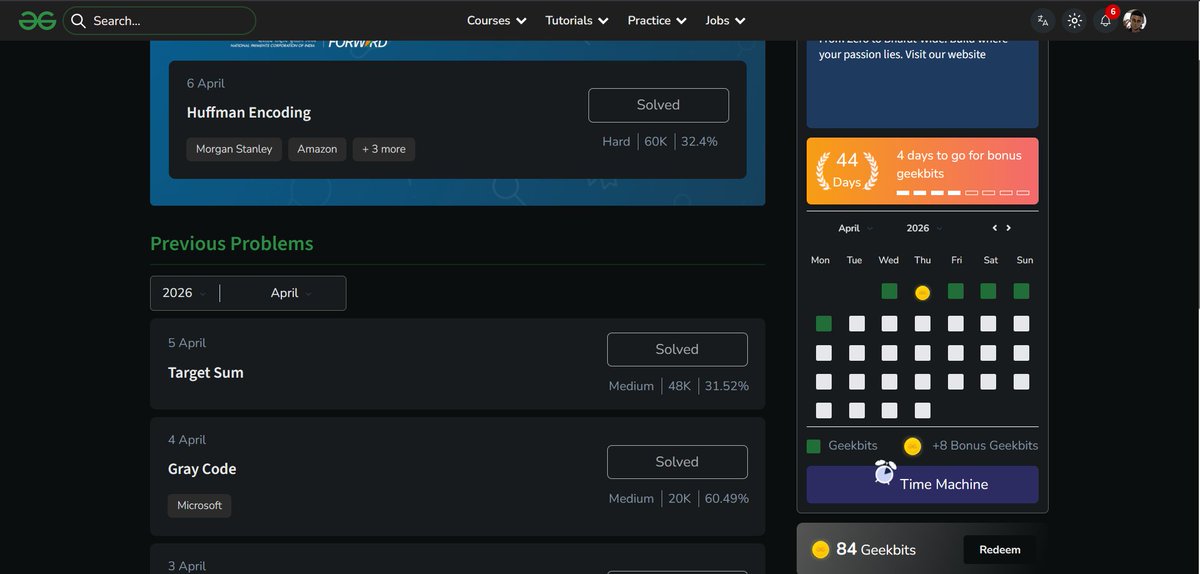Go to next month in the calendar
This screenshot has width=1200, height=574.
click(x=1008, y=228)
